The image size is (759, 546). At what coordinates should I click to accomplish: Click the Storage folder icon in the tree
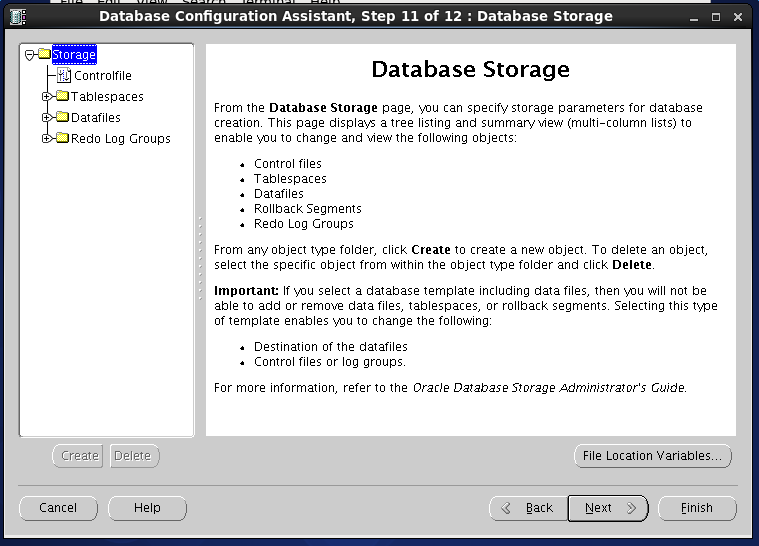pos(44,54)
